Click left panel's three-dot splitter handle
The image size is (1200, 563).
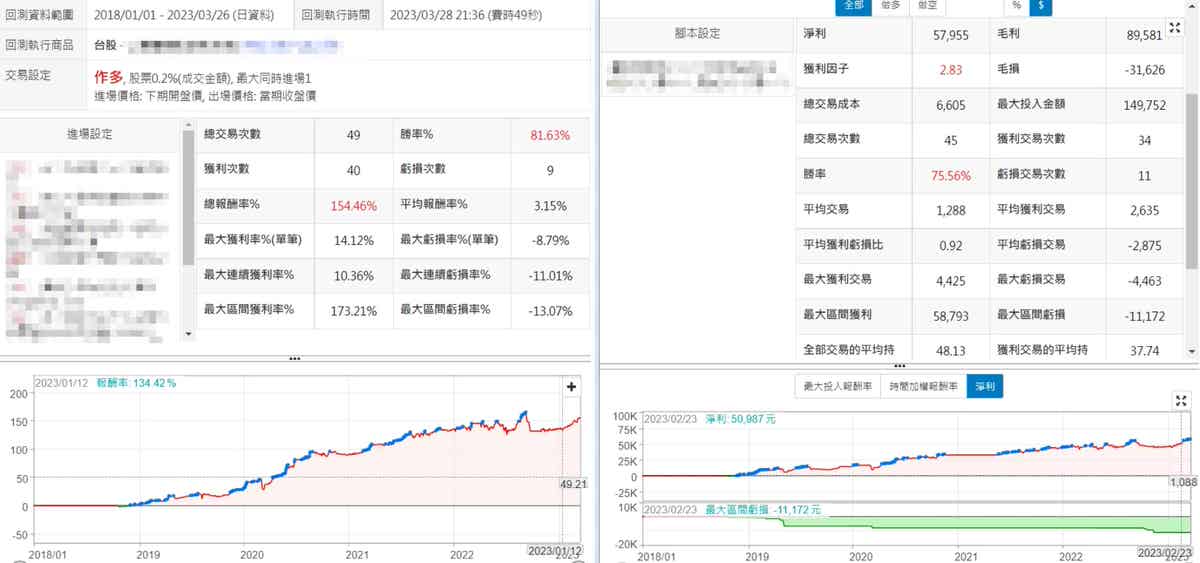click(x=294, y=358)
